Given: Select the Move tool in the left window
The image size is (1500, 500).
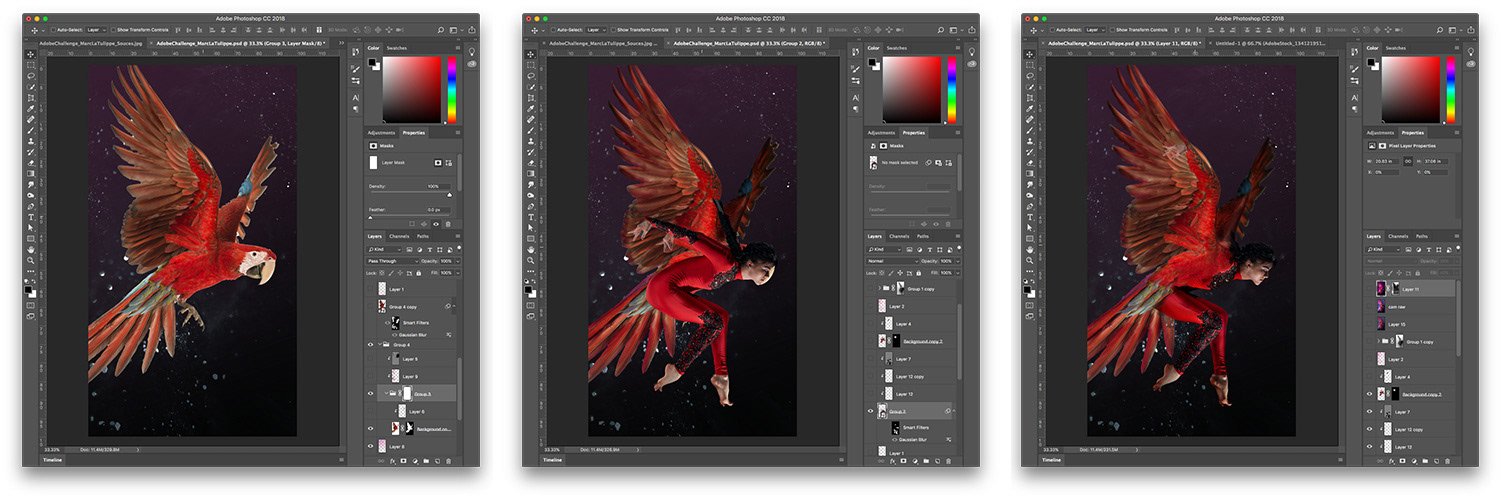Looking at the screenshot, I should [x=30, y=54].
